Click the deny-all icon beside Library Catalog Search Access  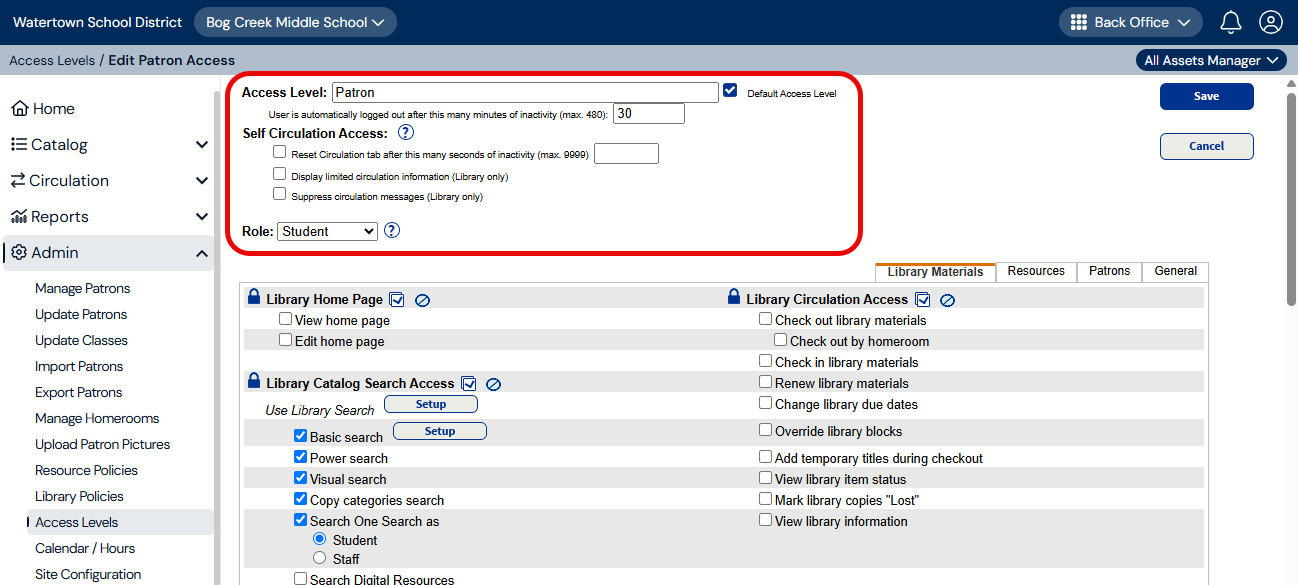click(492, 383)
